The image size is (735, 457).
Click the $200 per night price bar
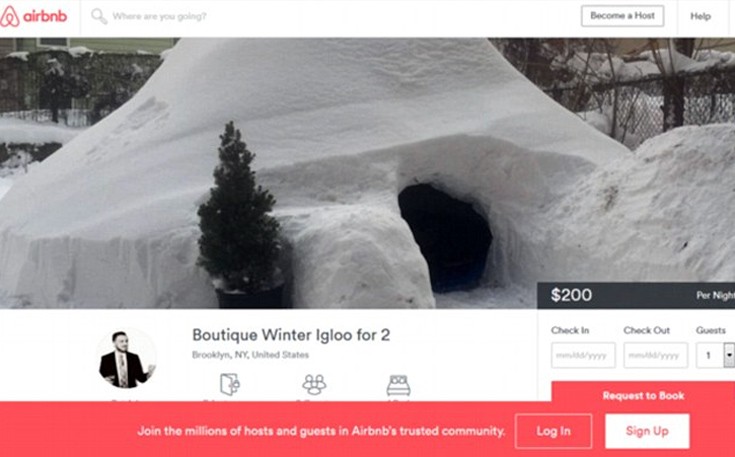pyautogui.click(x=636, y=295)
